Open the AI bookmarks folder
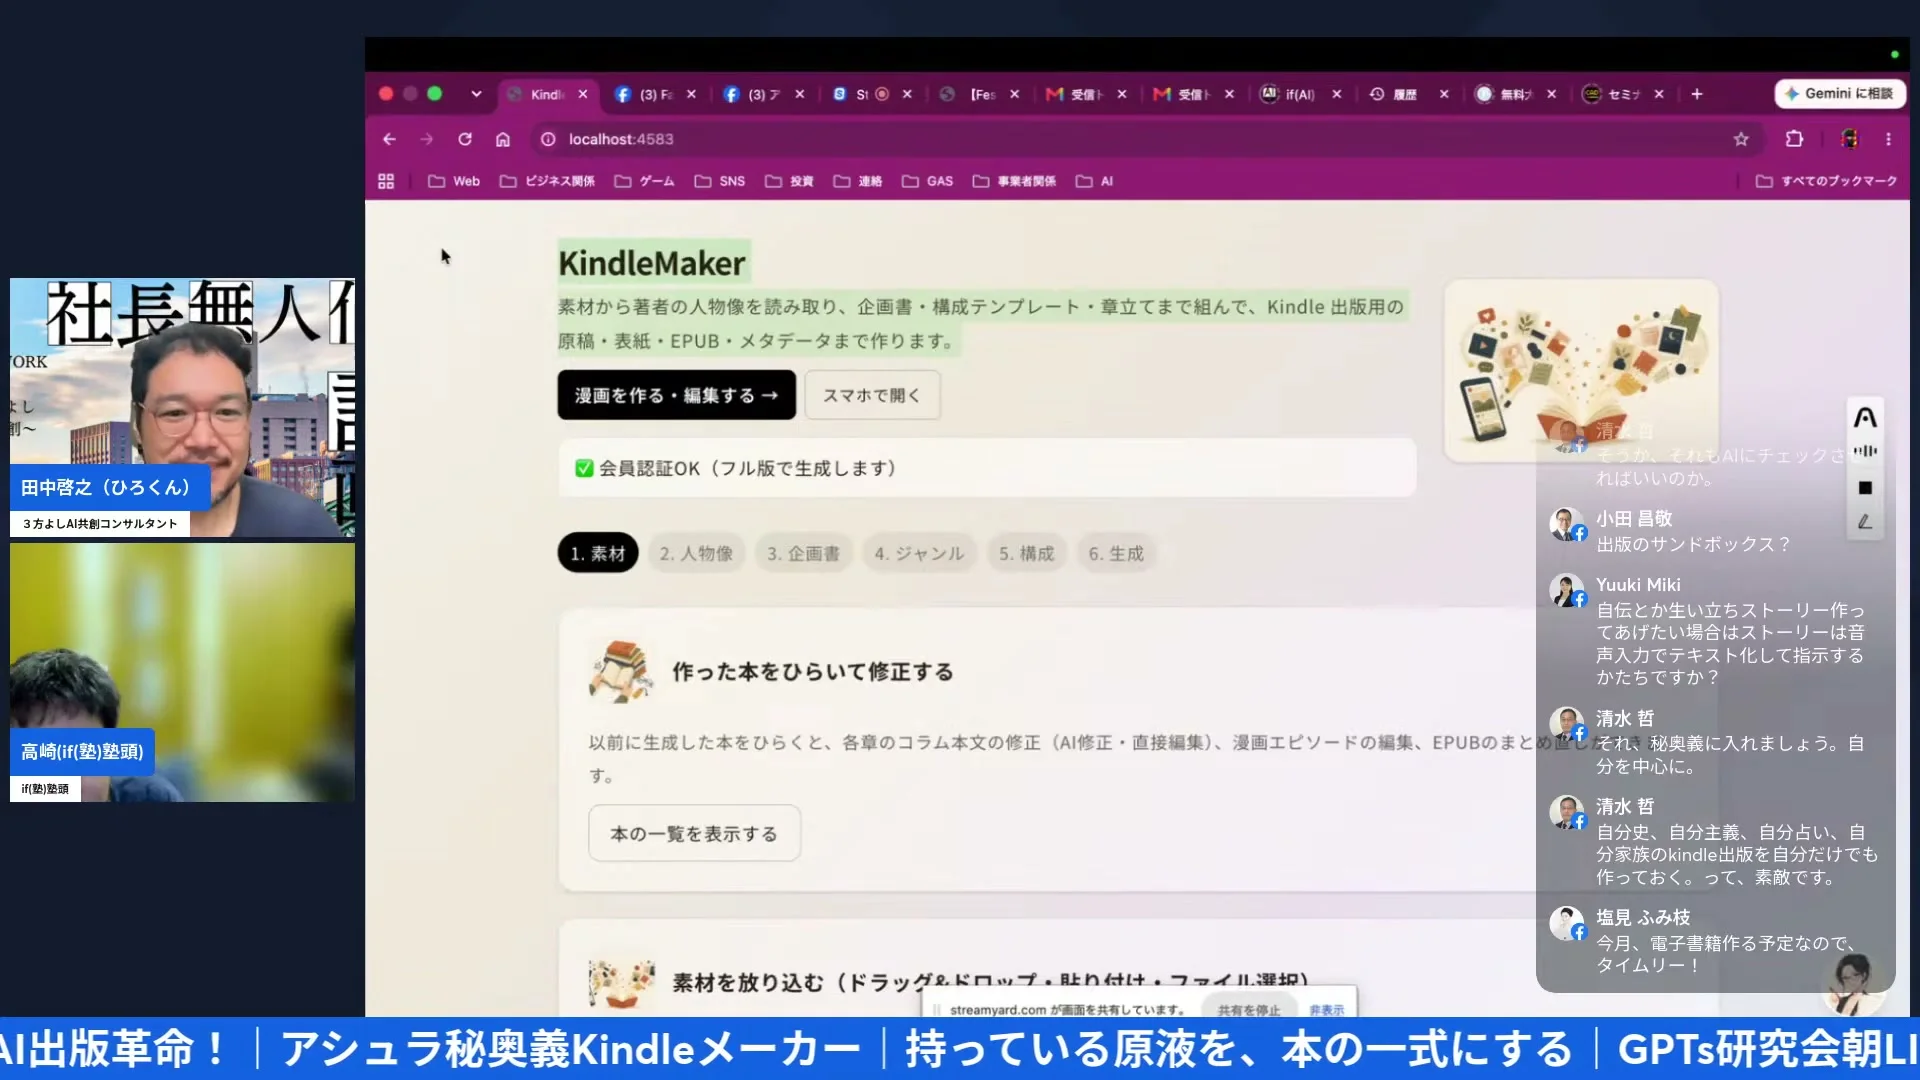 [x=1094, y=181]
